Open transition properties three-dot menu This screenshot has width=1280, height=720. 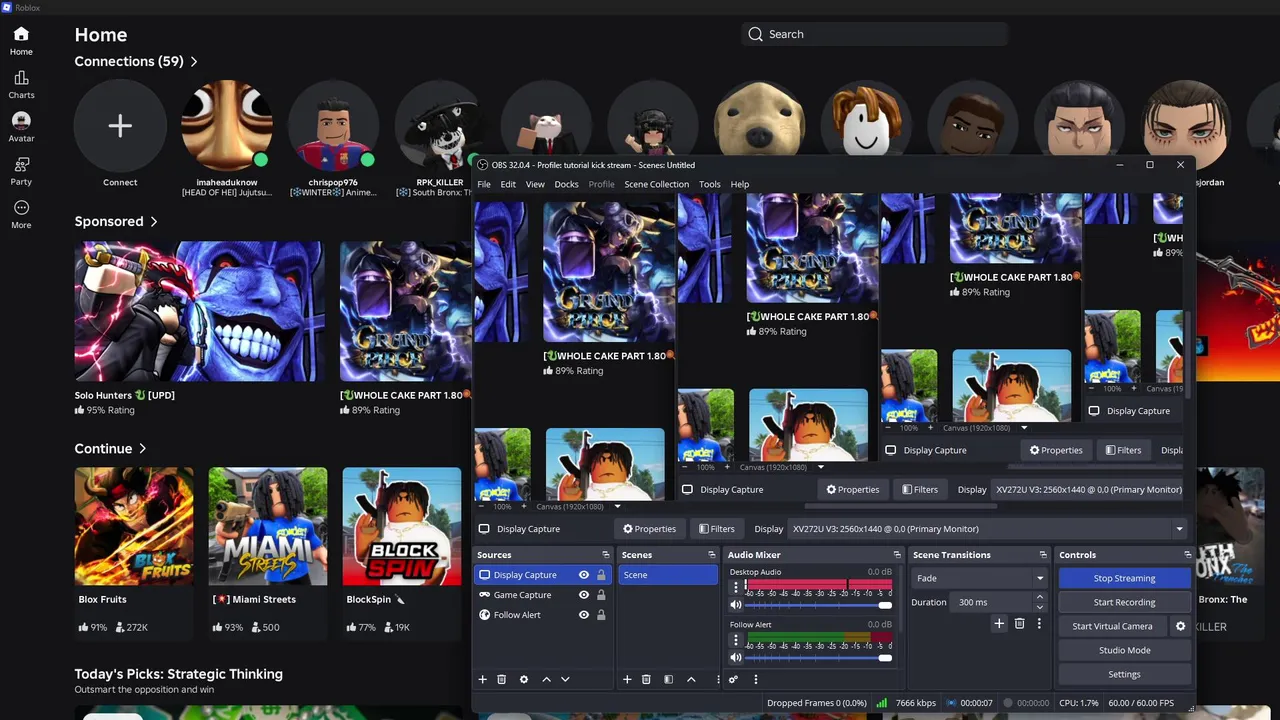[1039, 623]
